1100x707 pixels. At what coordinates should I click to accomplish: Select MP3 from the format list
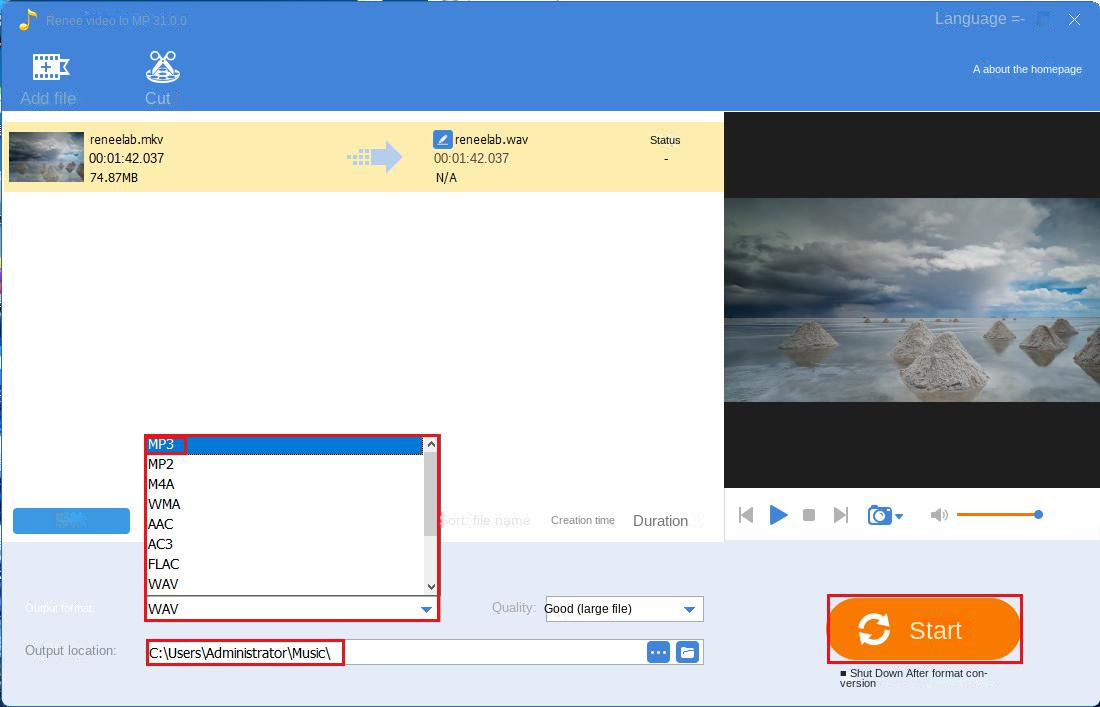click(x=161, y=445)
